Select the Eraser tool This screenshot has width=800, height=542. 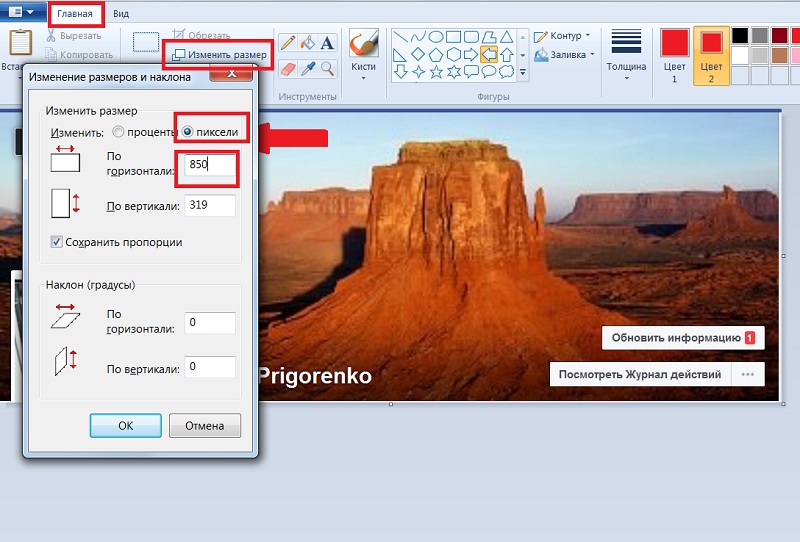coord(288,68)
